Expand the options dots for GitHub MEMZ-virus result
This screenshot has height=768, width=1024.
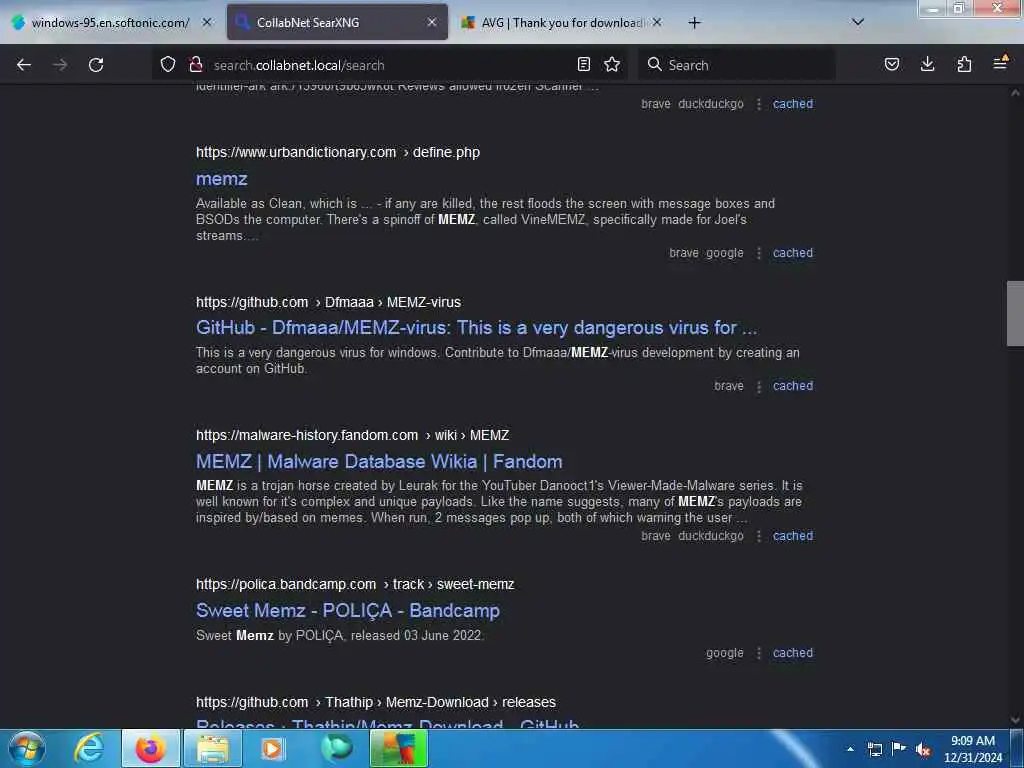759,387
